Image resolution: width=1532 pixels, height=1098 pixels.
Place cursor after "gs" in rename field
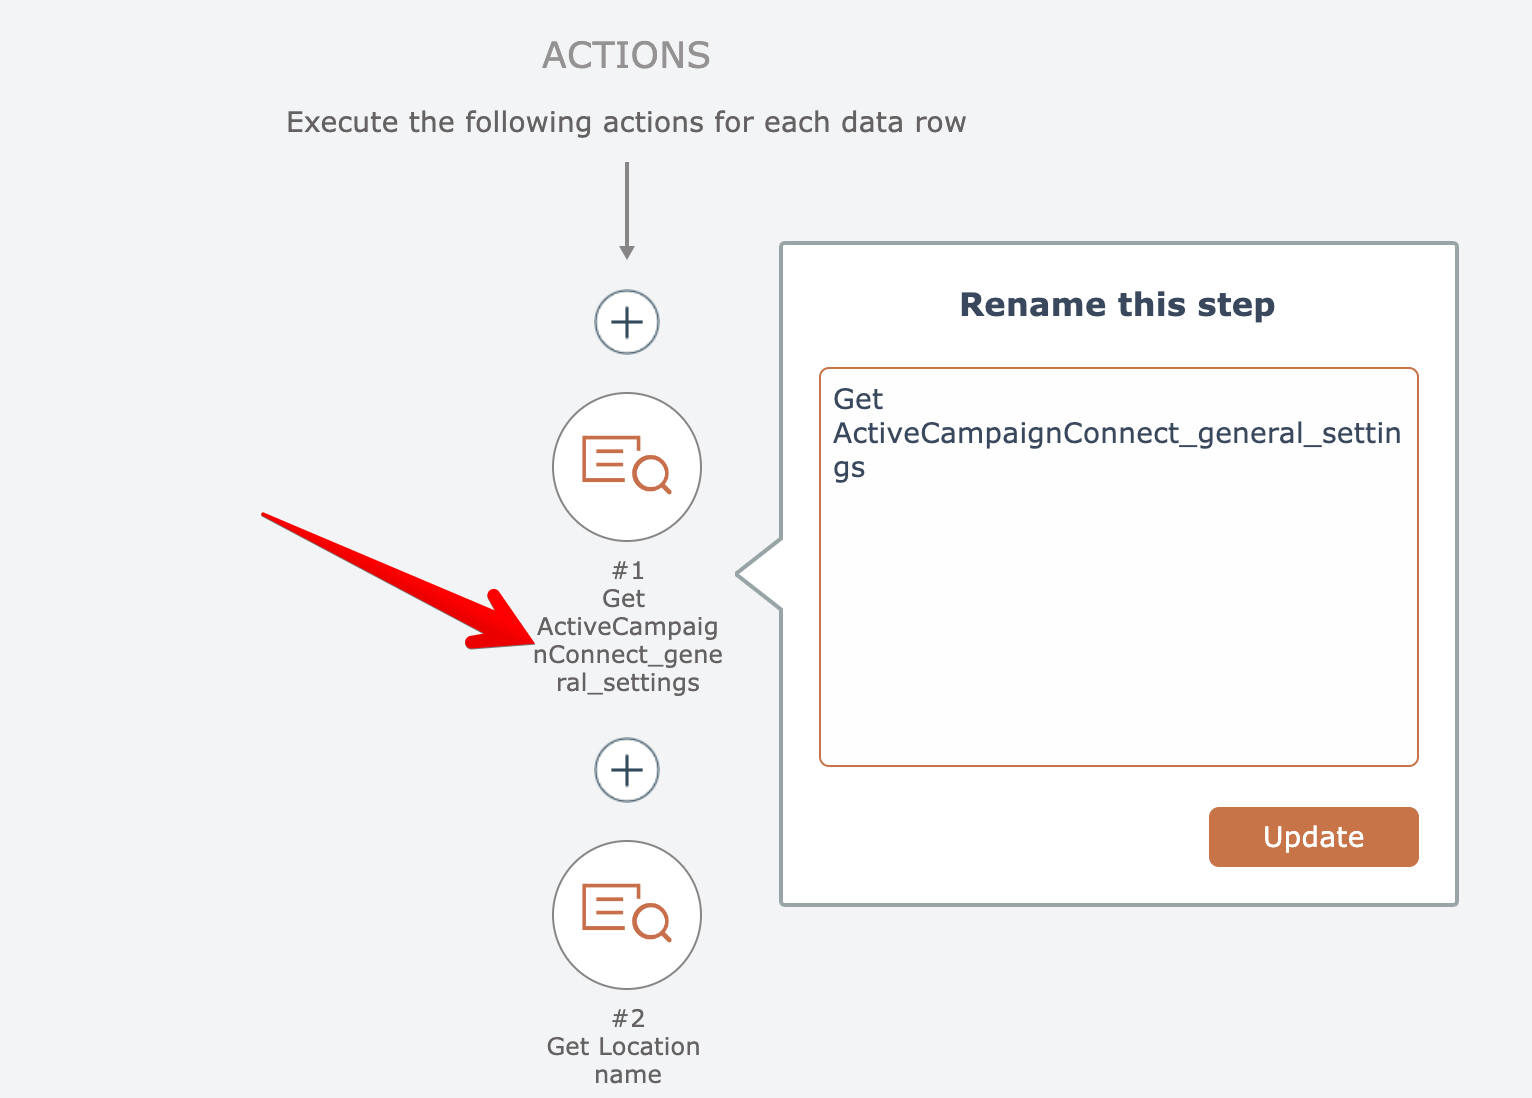(866, 468)
